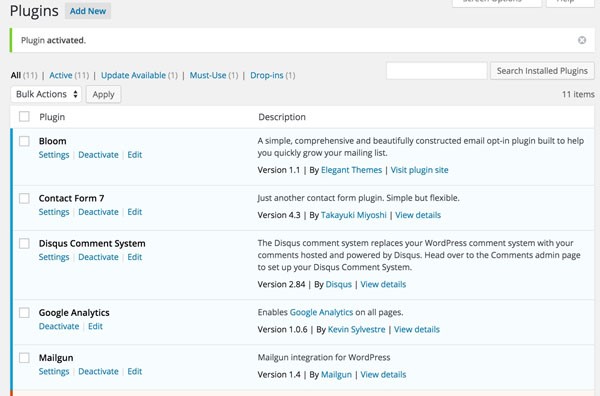The image size is (600, 396).
Task: Click the '11 items' count text
Action: (578, 94)
